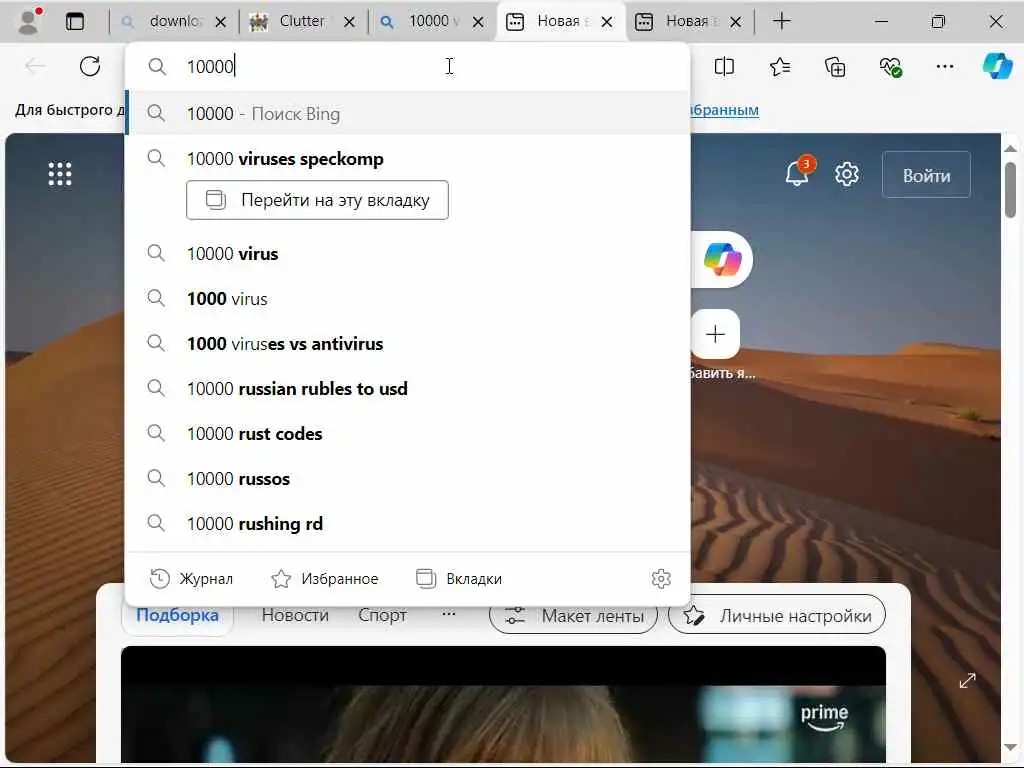Click scrollbar down arrow
The image size is (1024, 768).
tap(1010, 747)
